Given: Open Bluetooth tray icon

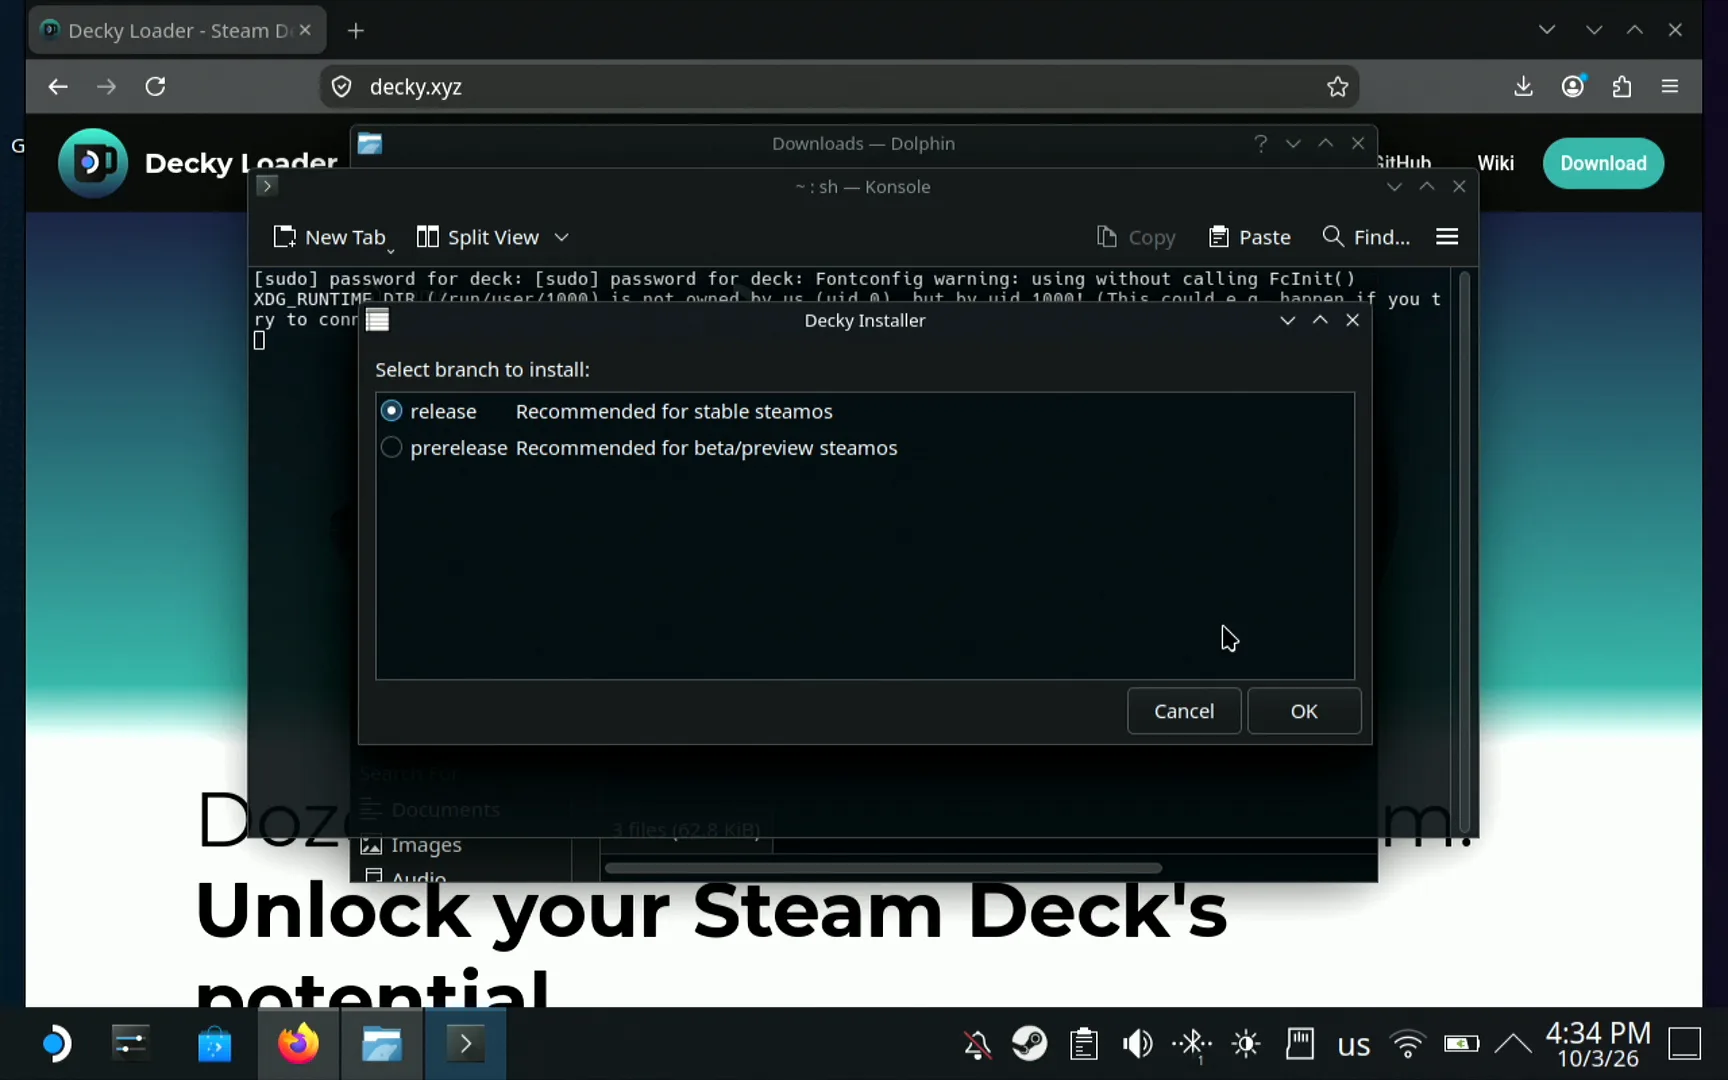Looking at the screenshot, I should click(1192, 1044).
